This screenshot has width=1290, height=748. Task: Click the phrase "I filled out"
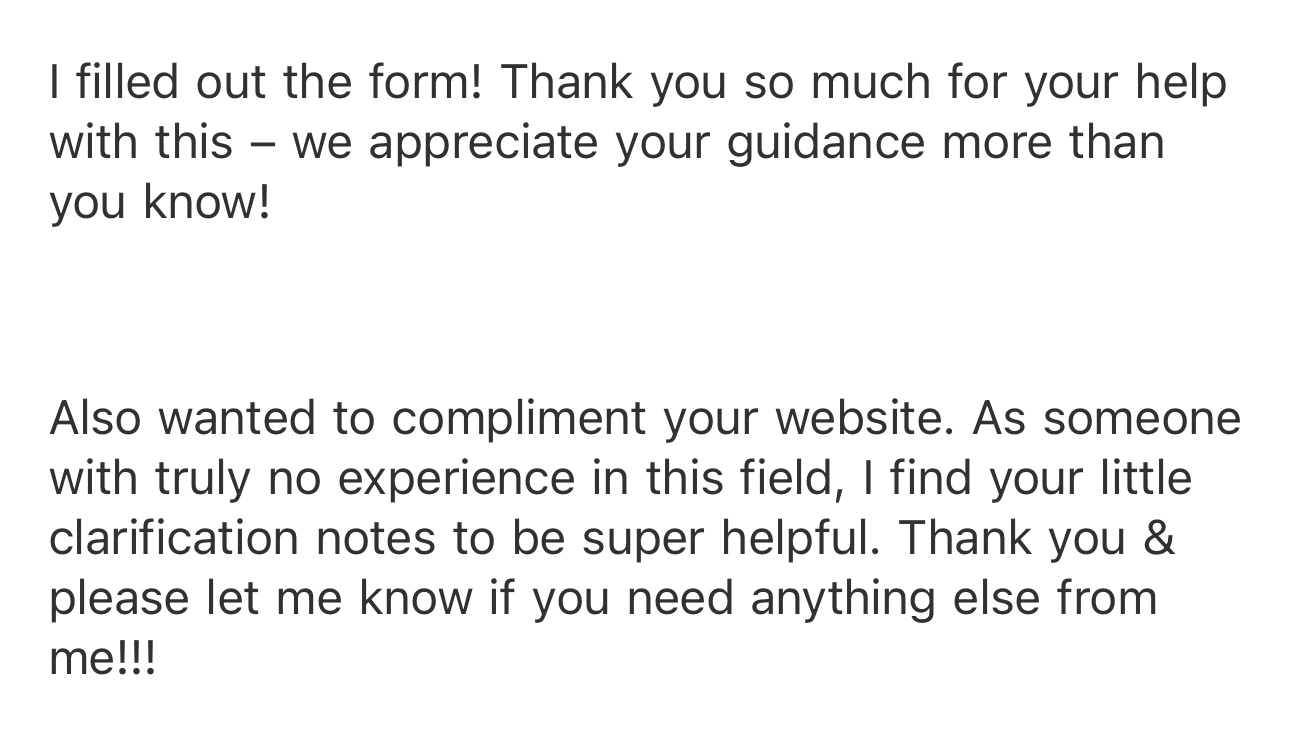point(157,82)
